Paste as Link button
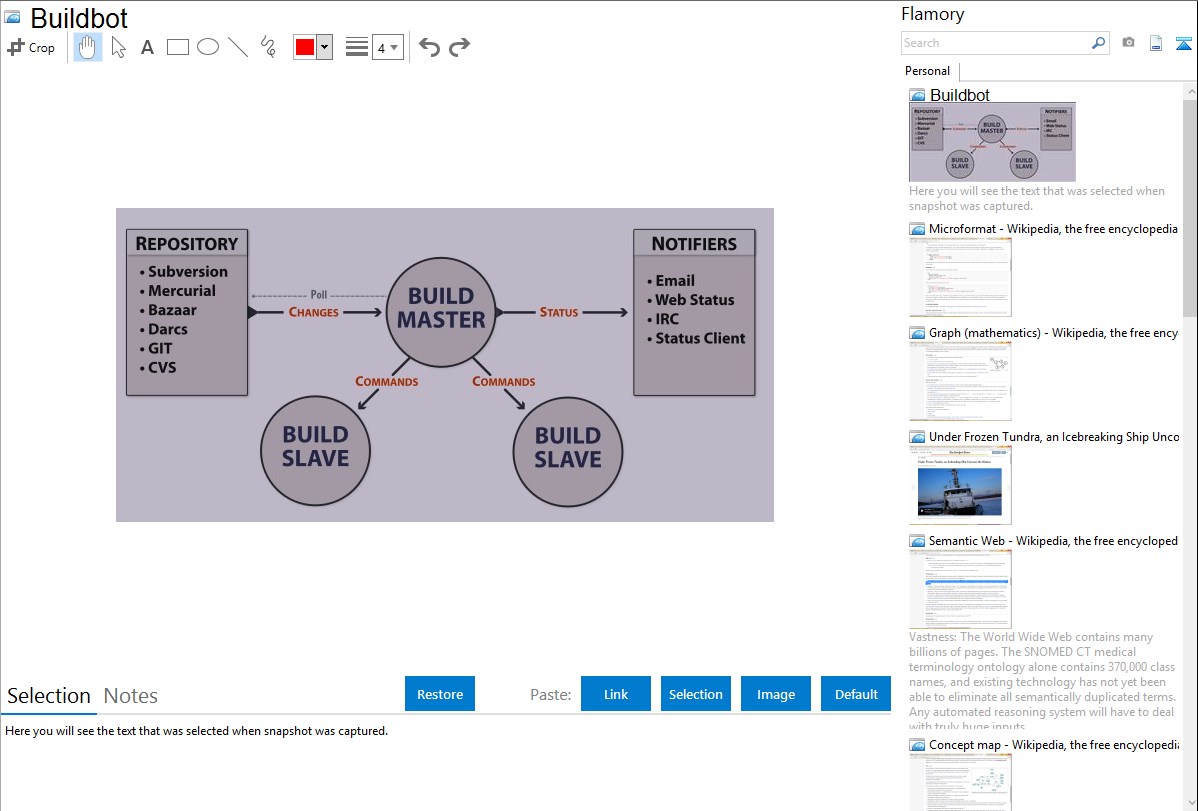The image size is (1198, 811). pyautogui.click(x=616, y=694)
